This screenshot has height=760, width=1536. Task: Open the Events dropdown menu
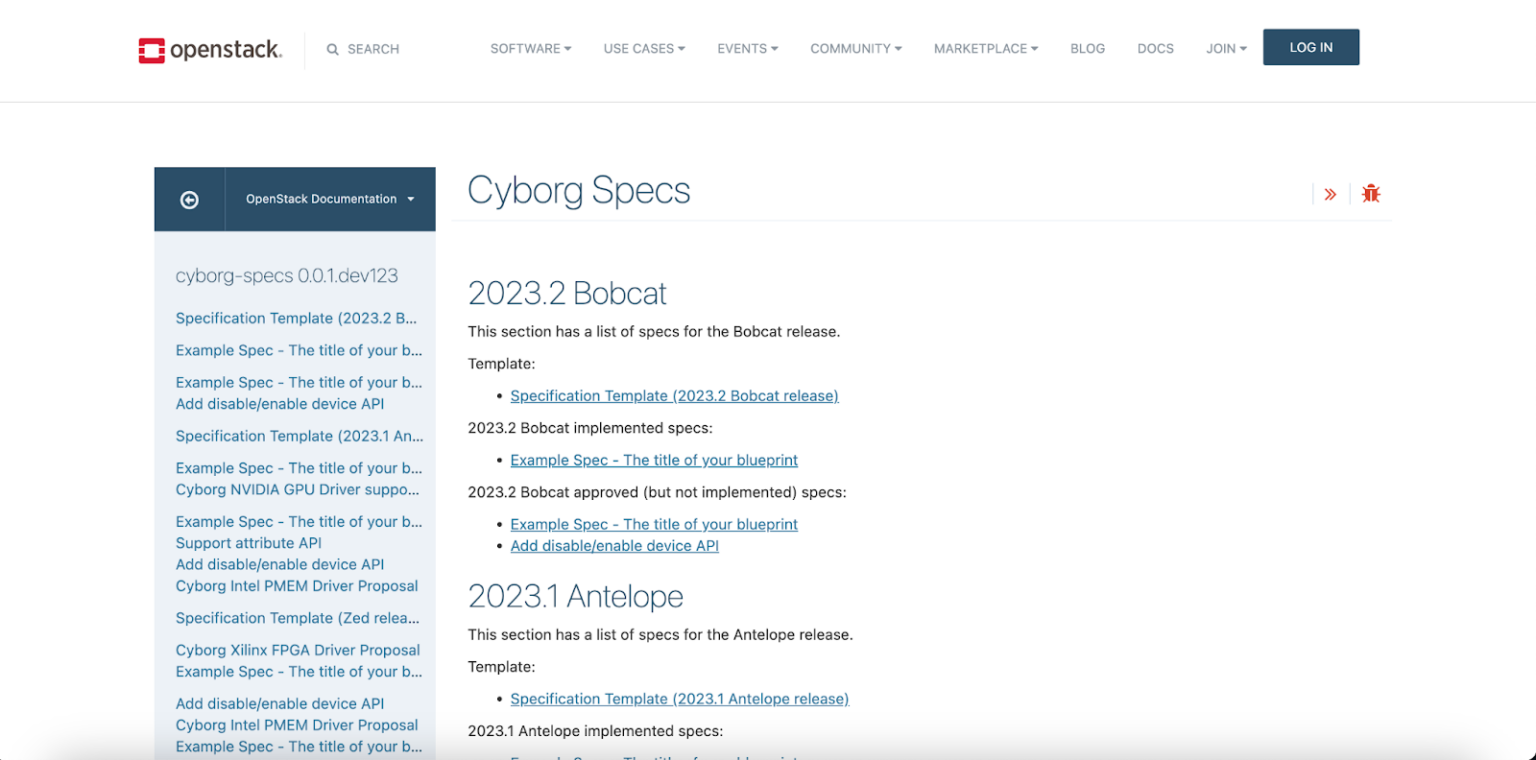click(x=747, y=48)
